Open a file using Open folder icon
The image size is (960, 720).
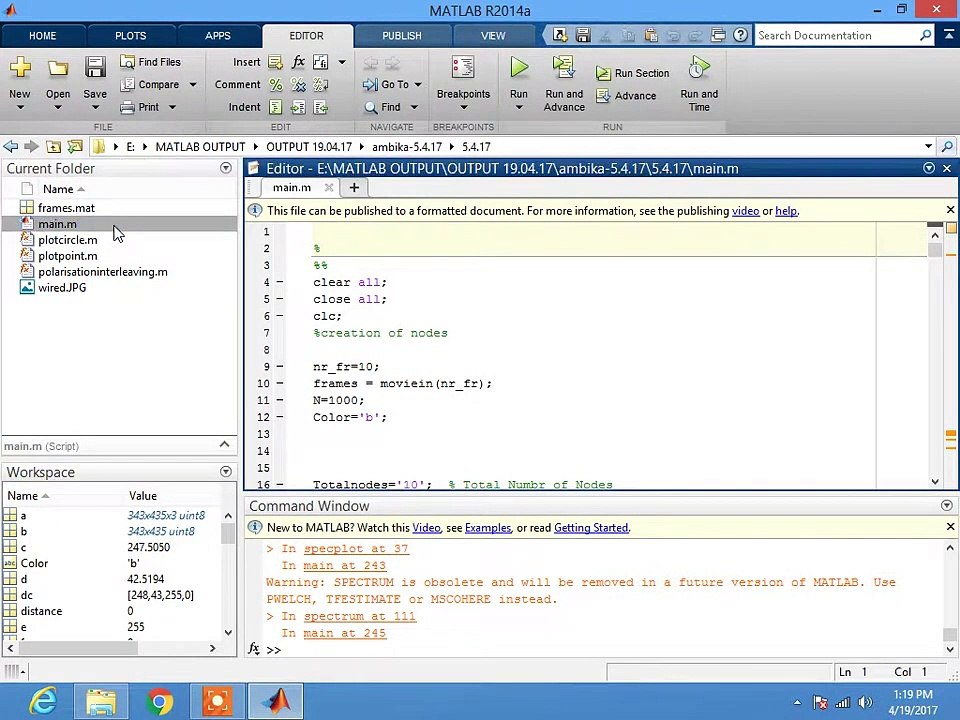pyautogui.click(x=58, y=67)
